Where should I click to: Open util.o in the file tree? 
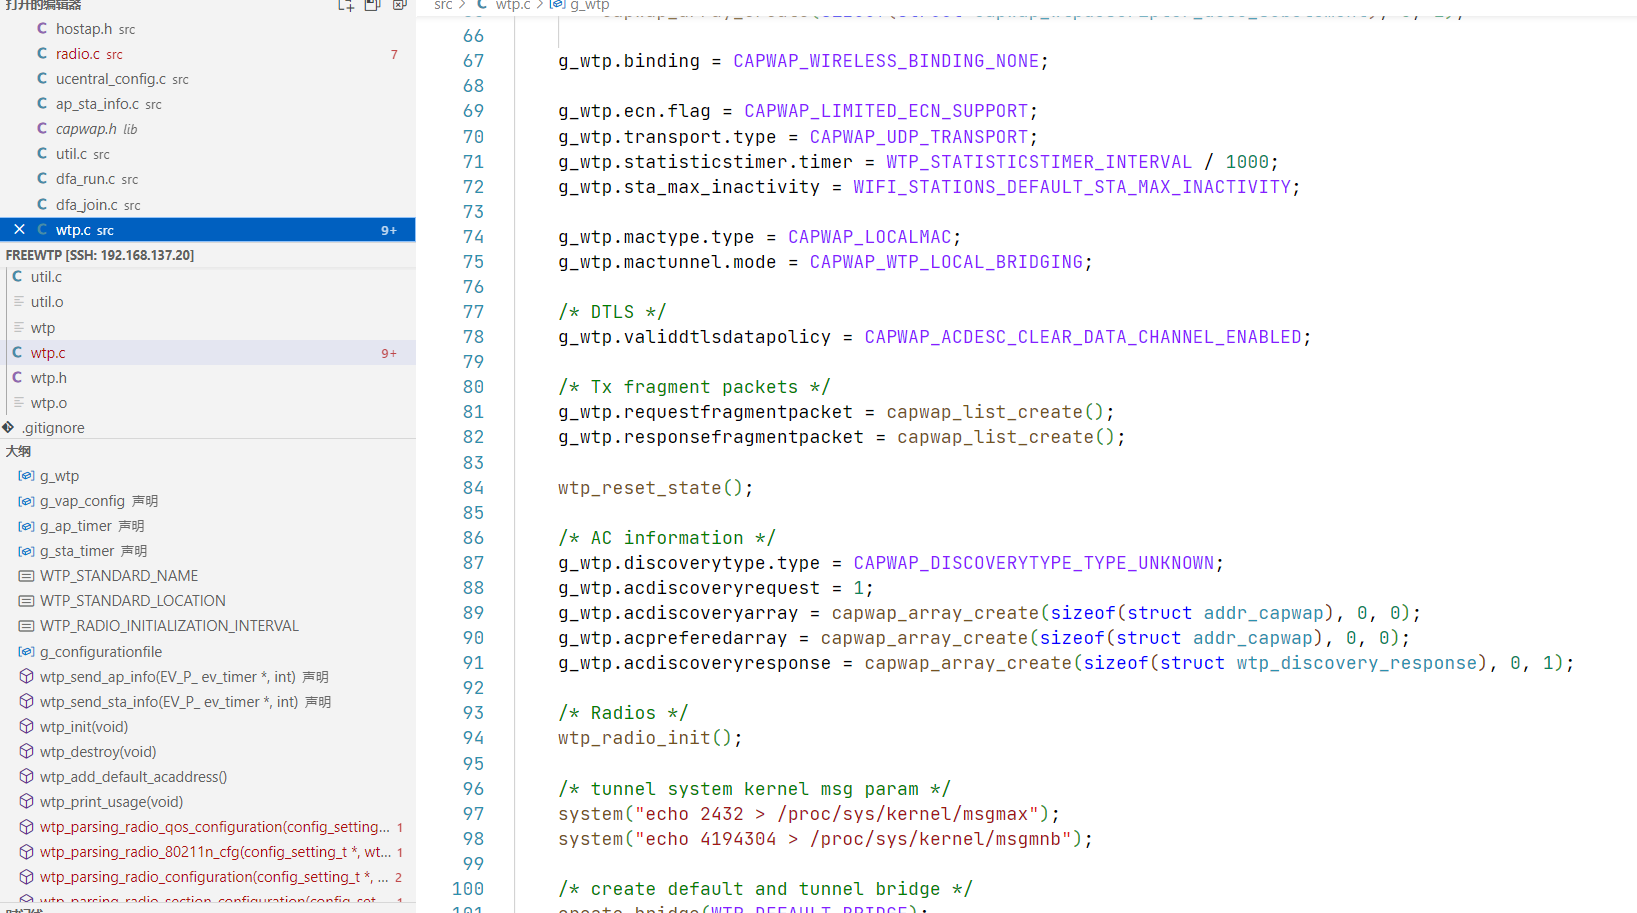208,302
